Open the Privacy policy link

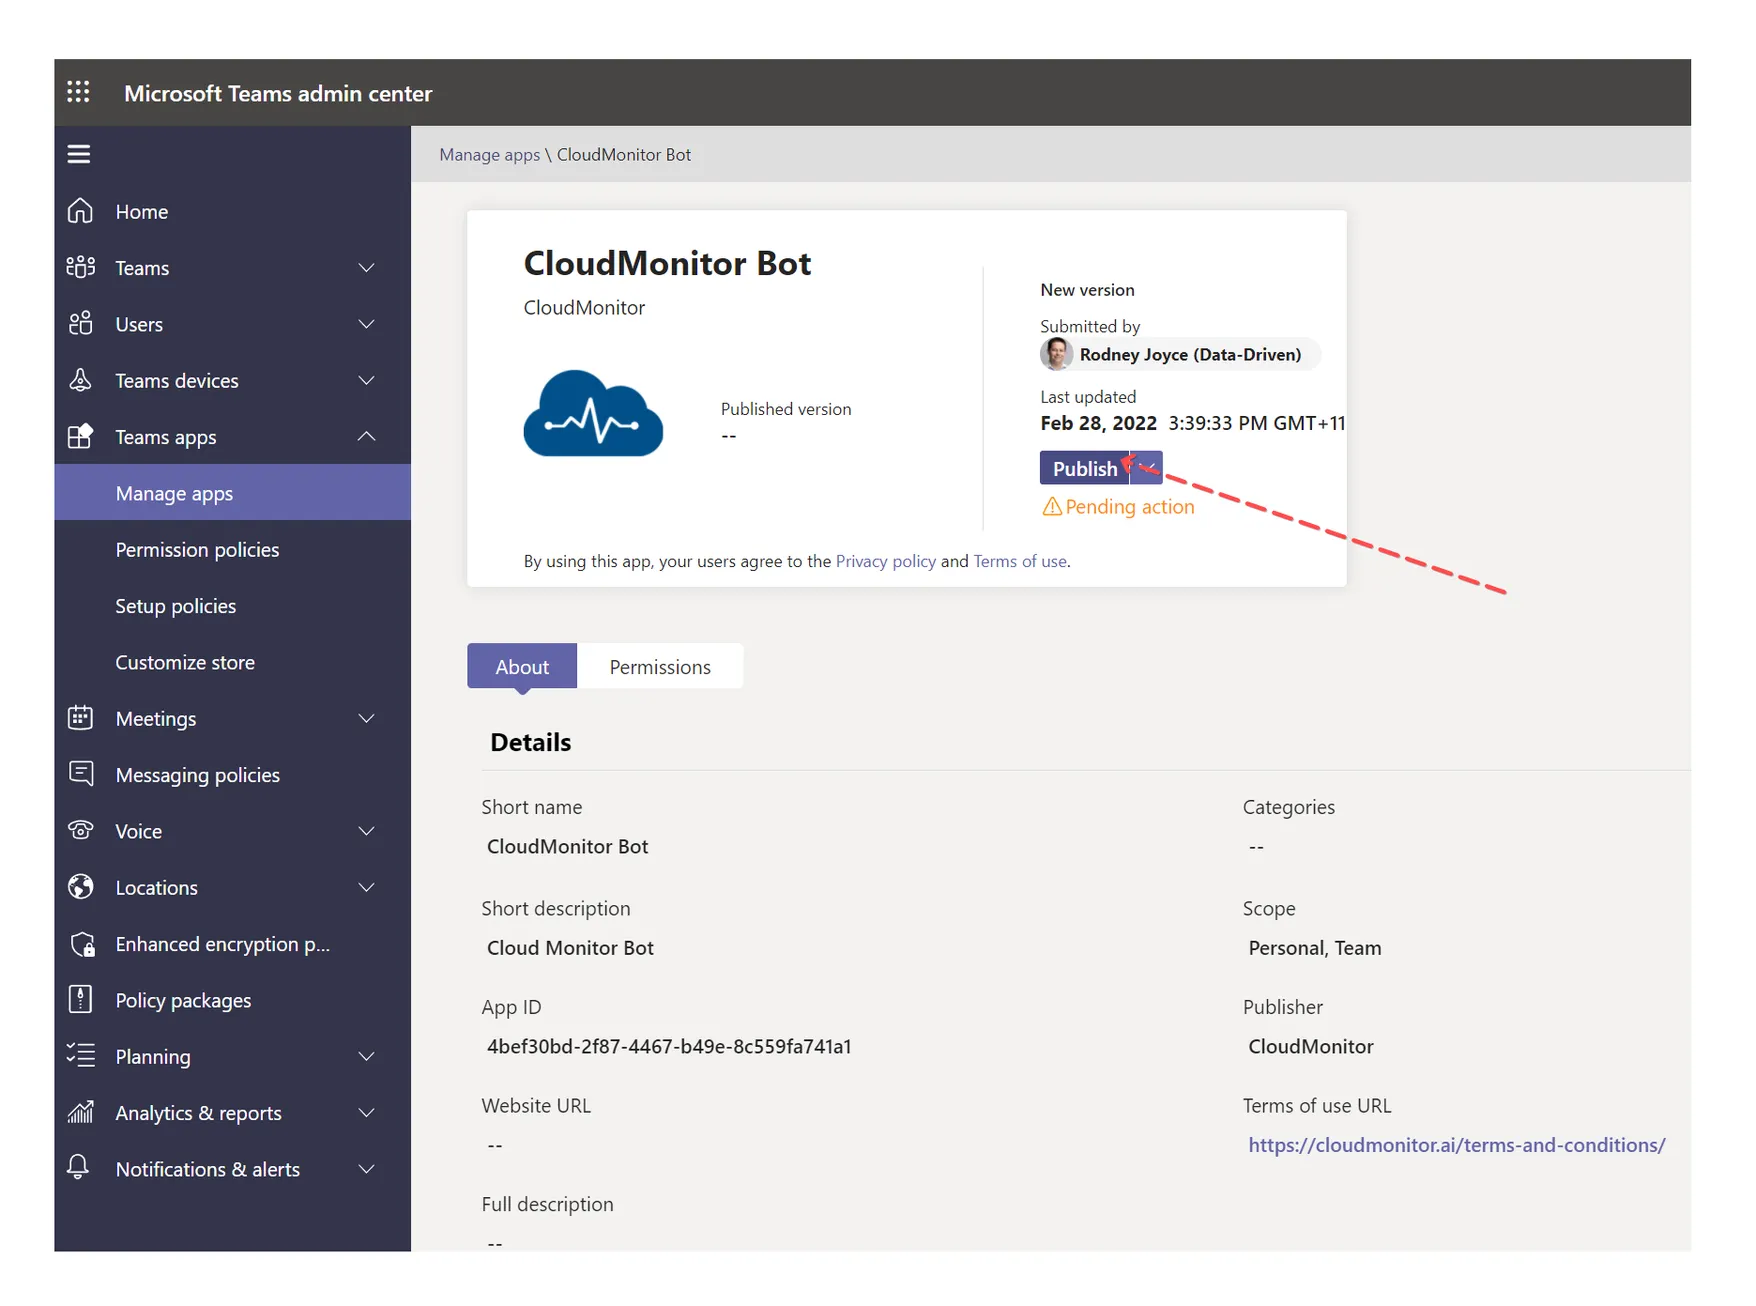click(x=885, y=561)
